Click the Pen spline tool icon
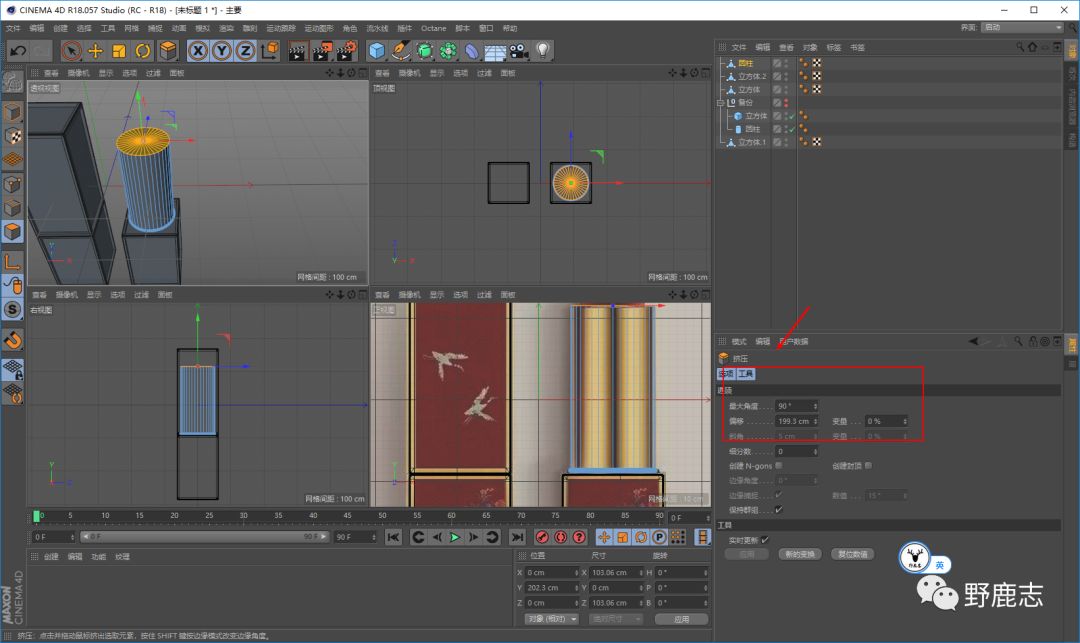Image resolution: width=1080 pixels, height=643 pixels. [401, 50]
